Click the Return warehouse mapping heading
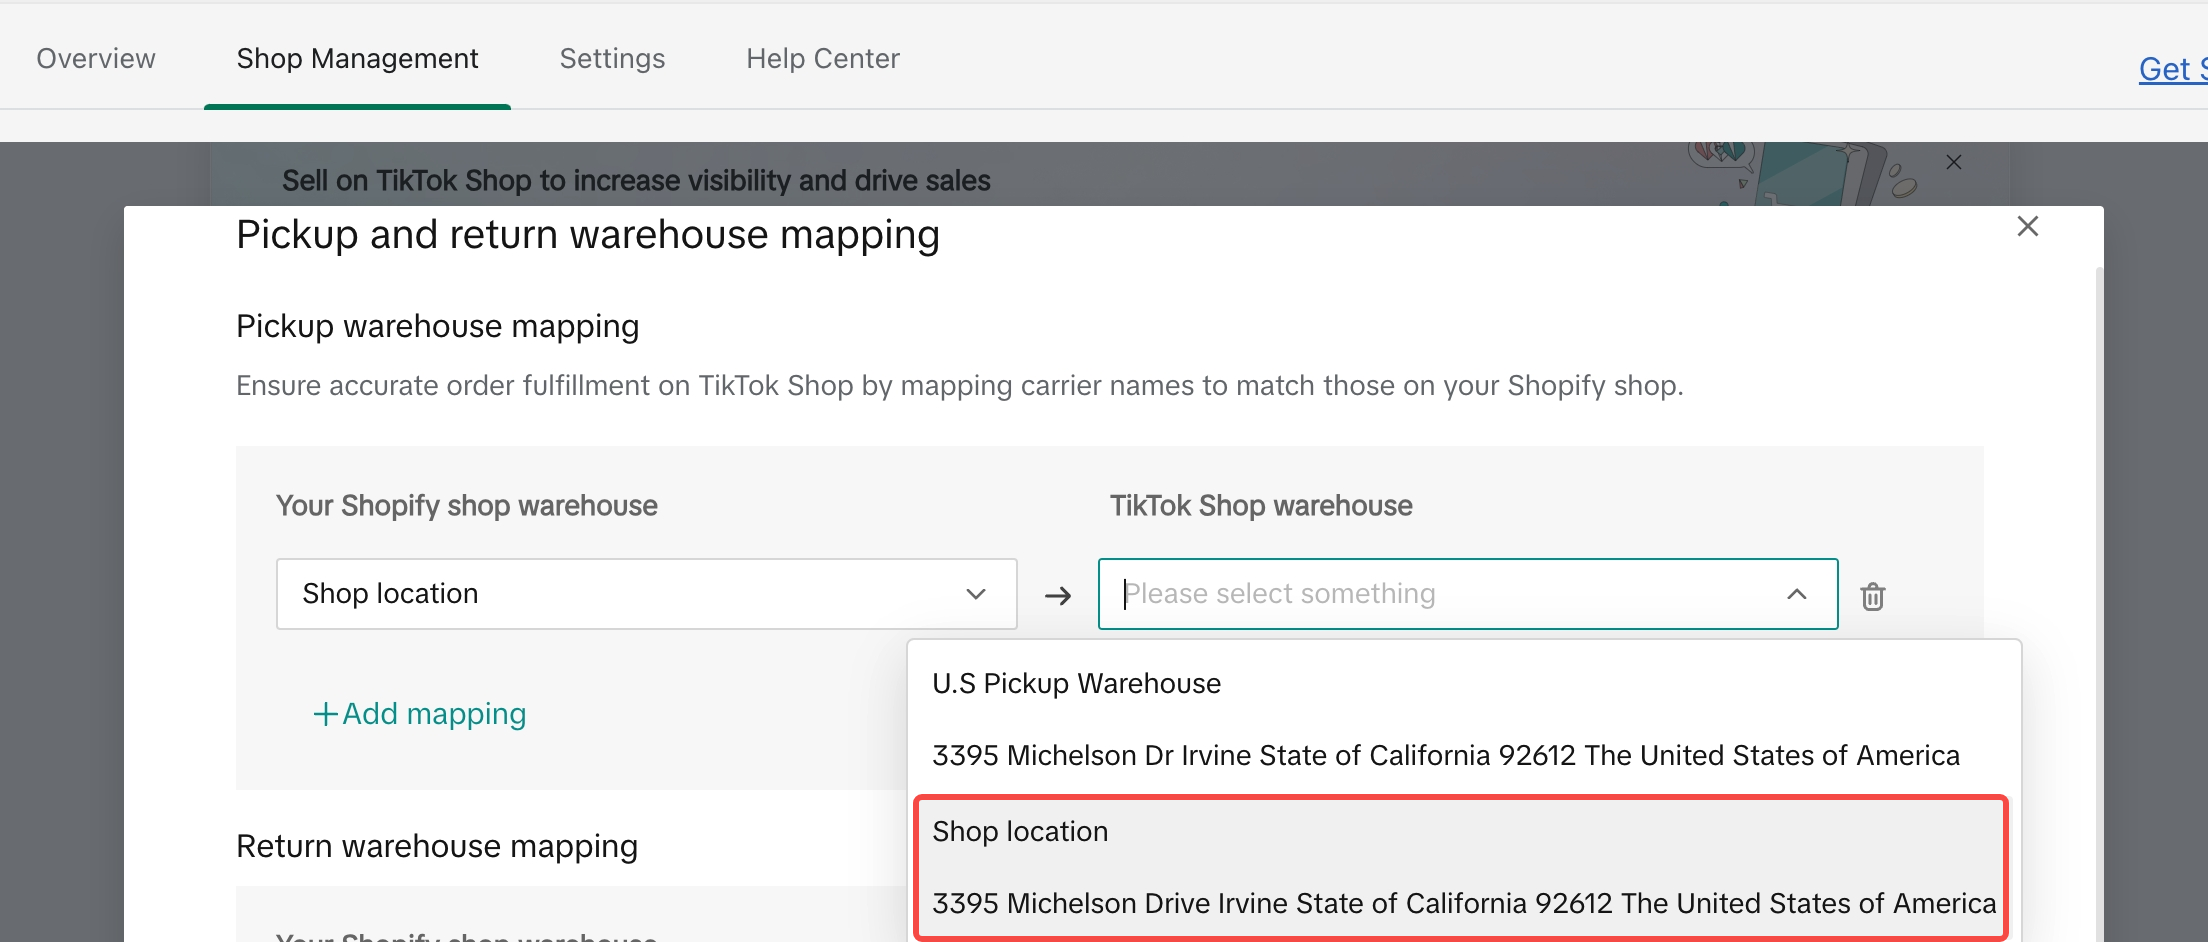The image size is (2208, 942). tap(437, 847)
